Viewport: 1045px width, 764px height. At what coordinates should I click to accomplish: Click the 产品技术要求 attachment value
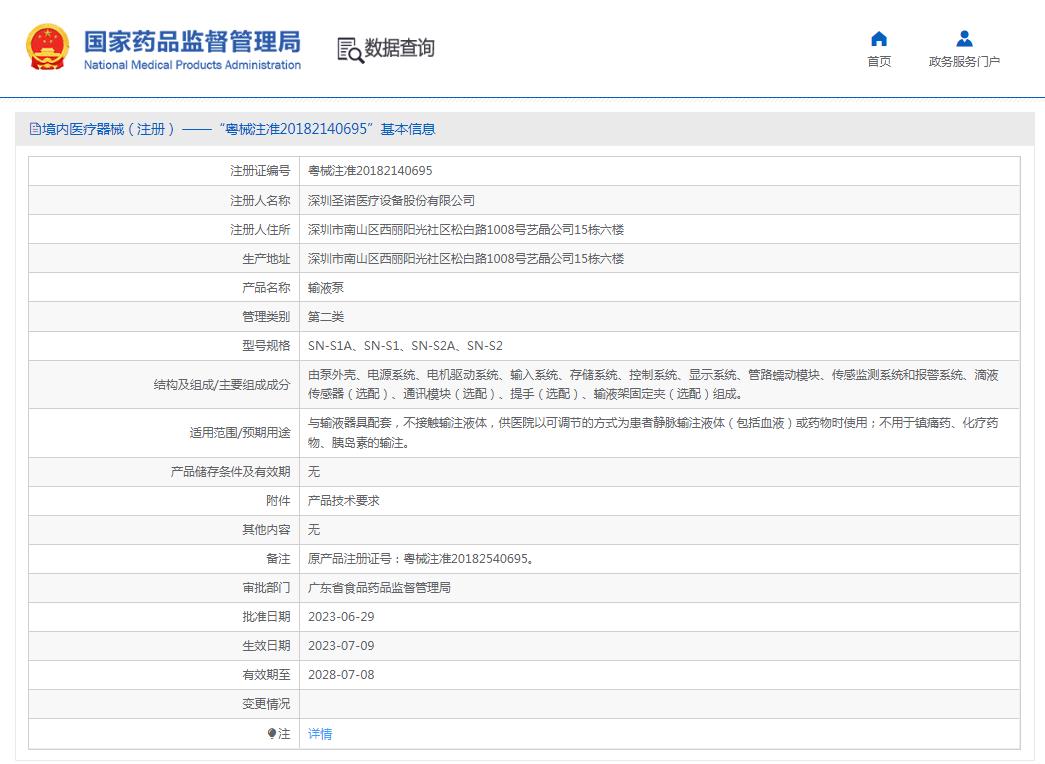[343, 501]
